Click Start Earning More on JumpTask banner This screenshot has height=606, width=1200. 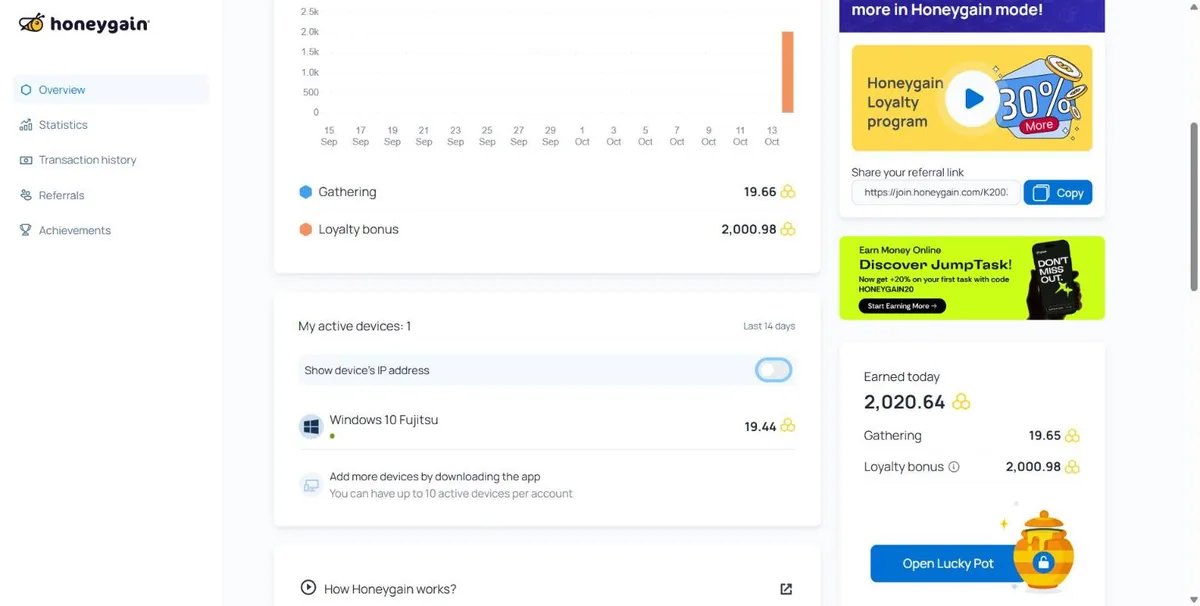[902, 306]
